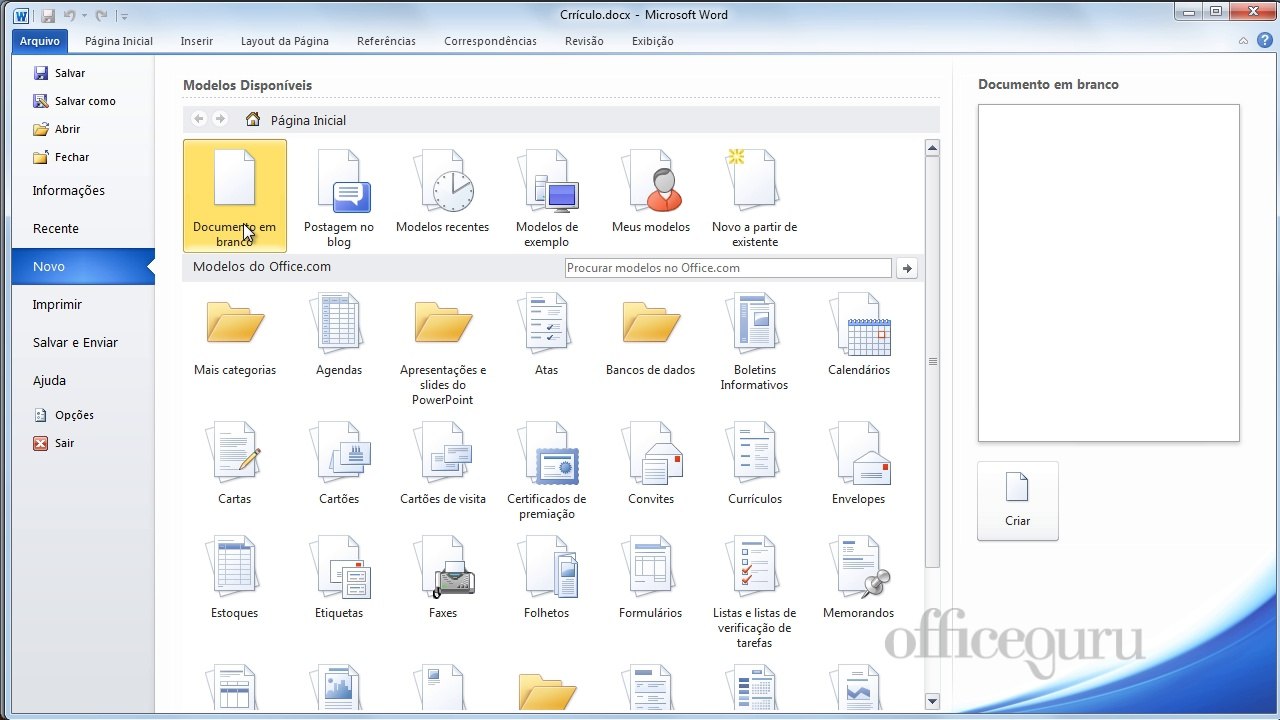1280x720 pixels.
Task: Open Word Opções
Action: 64,415
